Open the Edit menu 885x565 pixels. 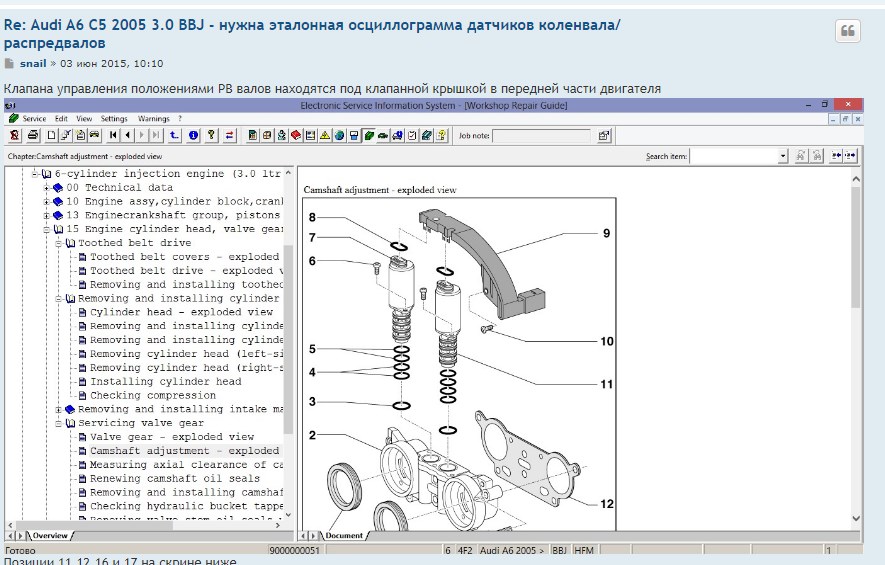pos(61,119)
